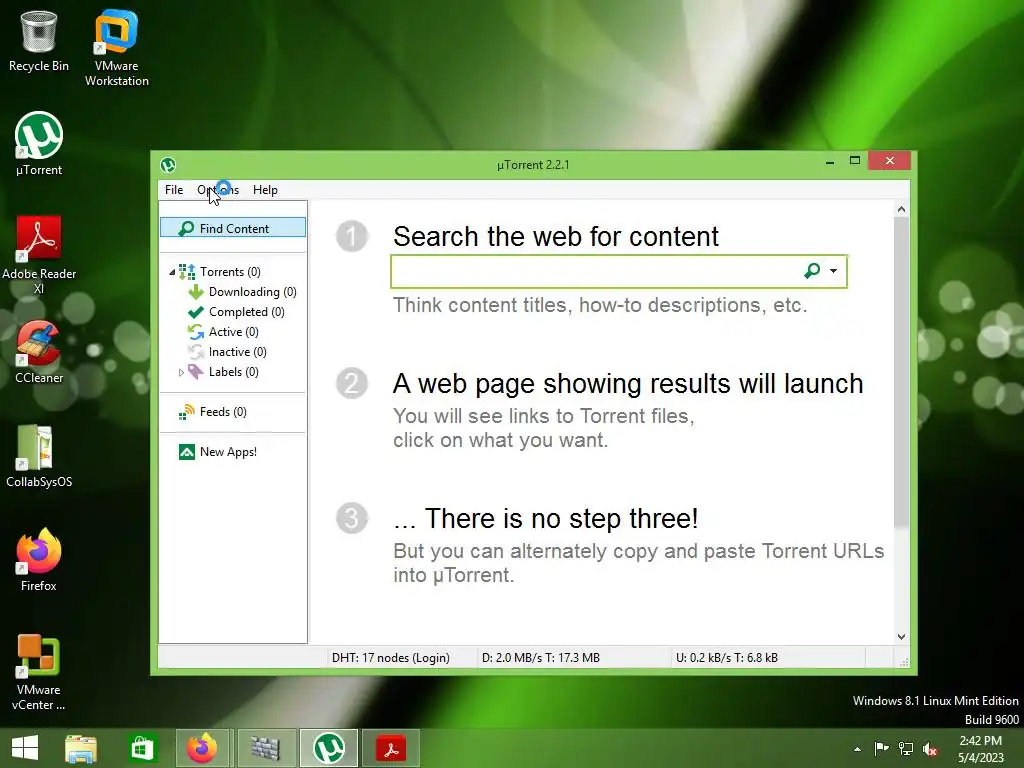1024x768 pixels.
Task: Click upload speed status U: 0.2 kB/s
Action: [x=727, y=658]
